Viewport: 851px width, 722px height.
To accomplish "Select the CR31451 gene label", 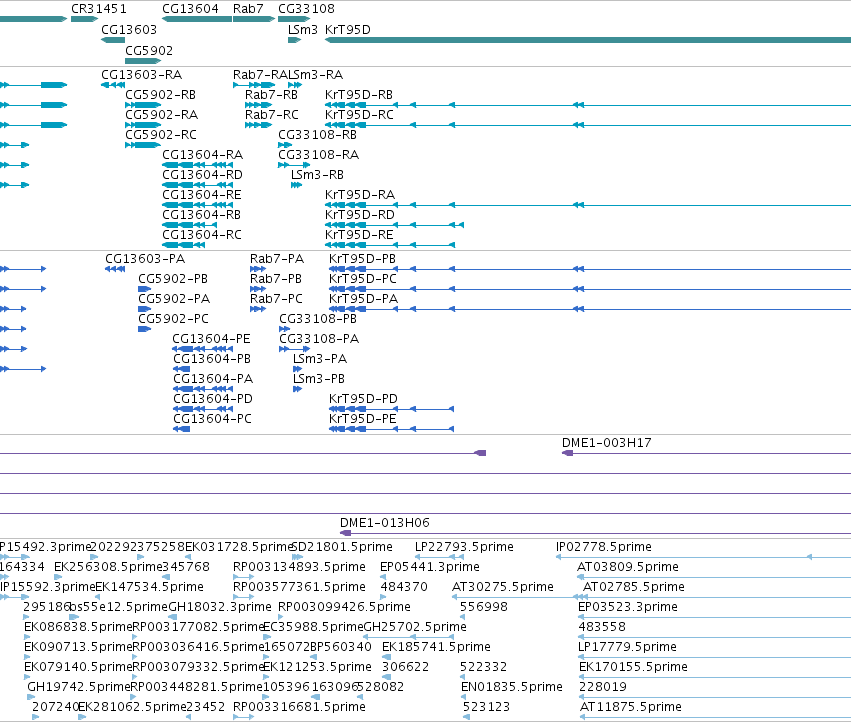I will (99, 9).
